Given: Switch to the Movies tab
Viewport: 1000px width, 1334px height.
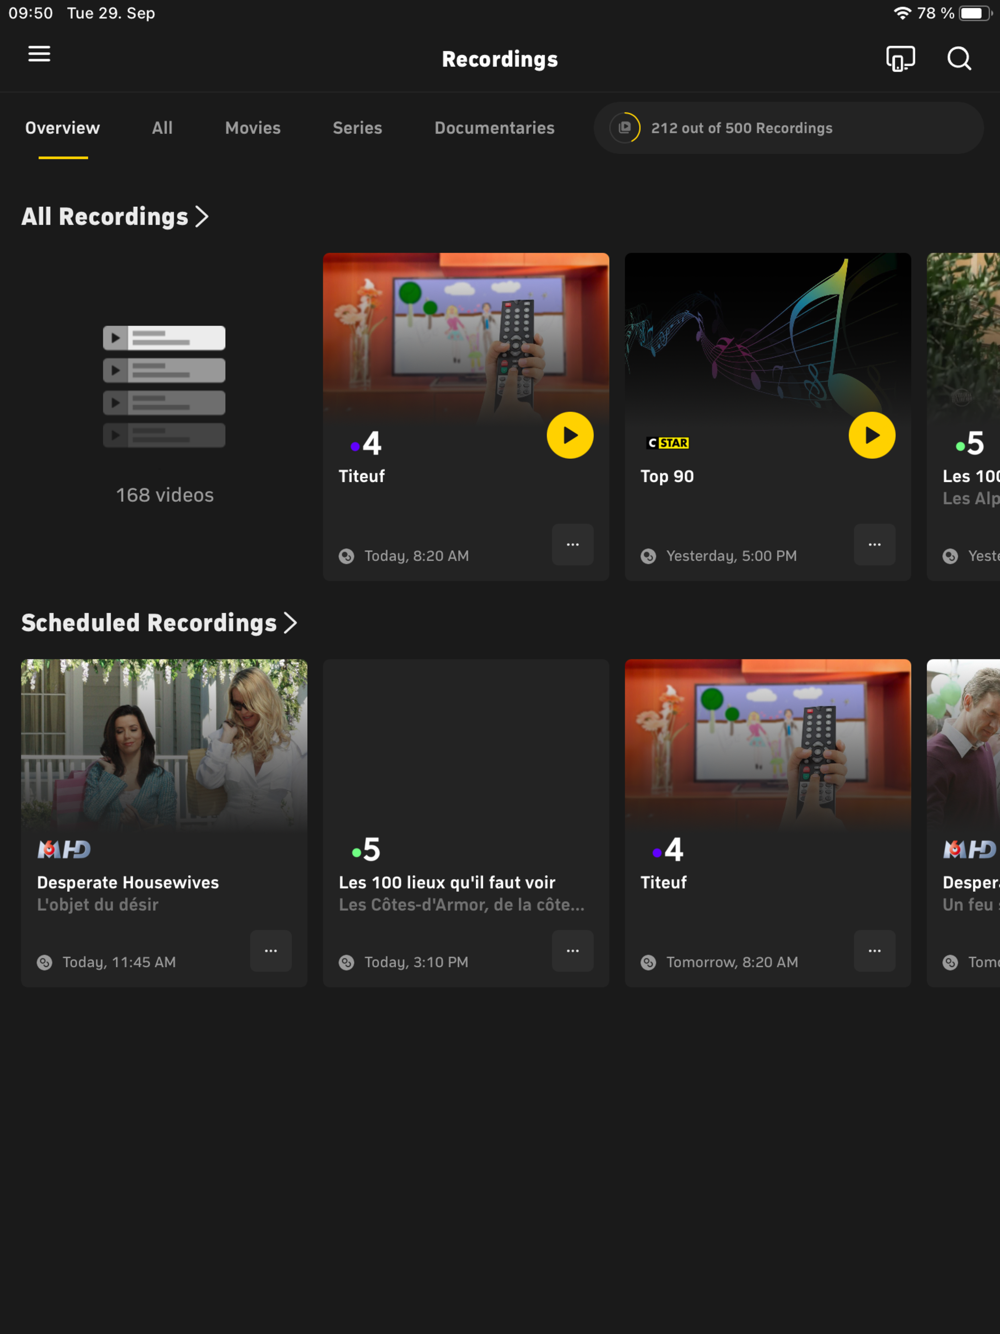Looking at the screenshot, I should click(x=253, y=128).
